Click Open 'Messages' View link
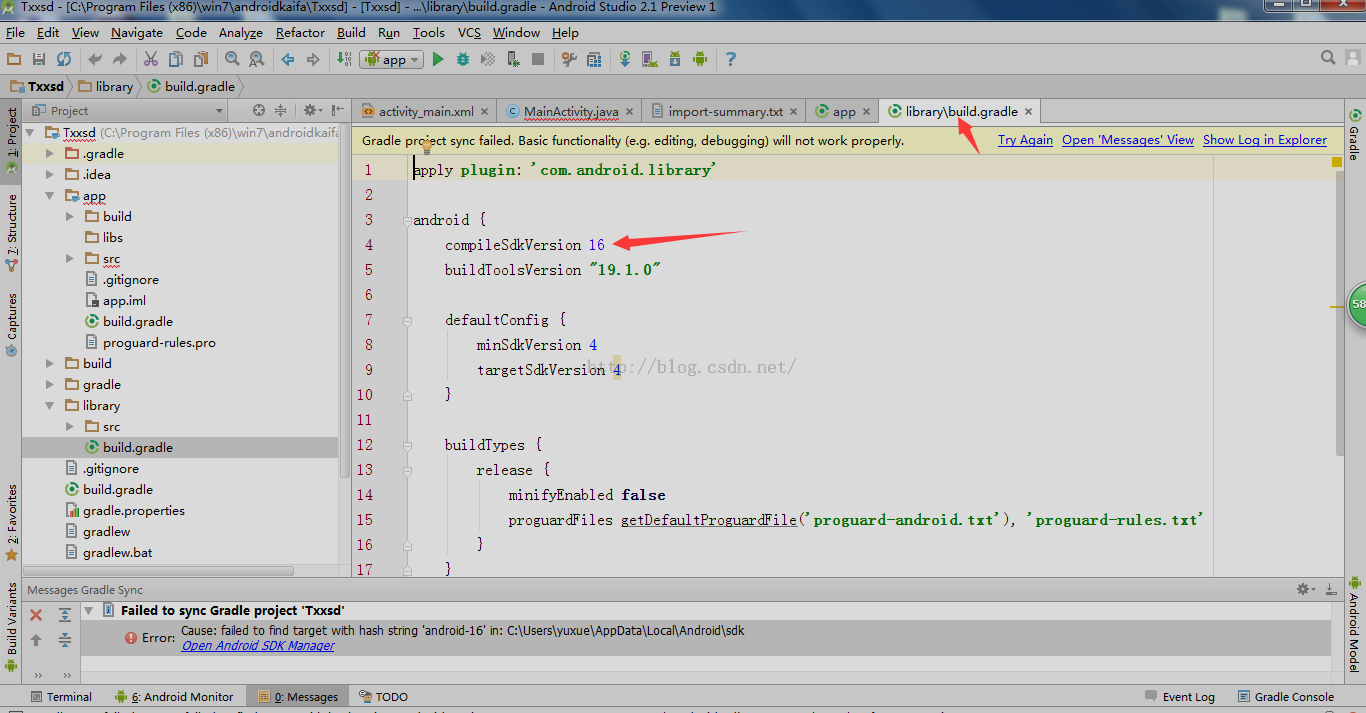Screen dimensions: 1366x713 (1128, 140)
